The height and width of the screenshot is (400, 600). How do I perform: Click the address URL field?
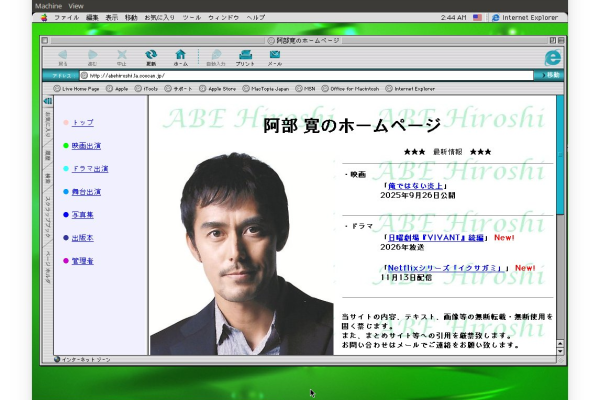tap(306, 75)
